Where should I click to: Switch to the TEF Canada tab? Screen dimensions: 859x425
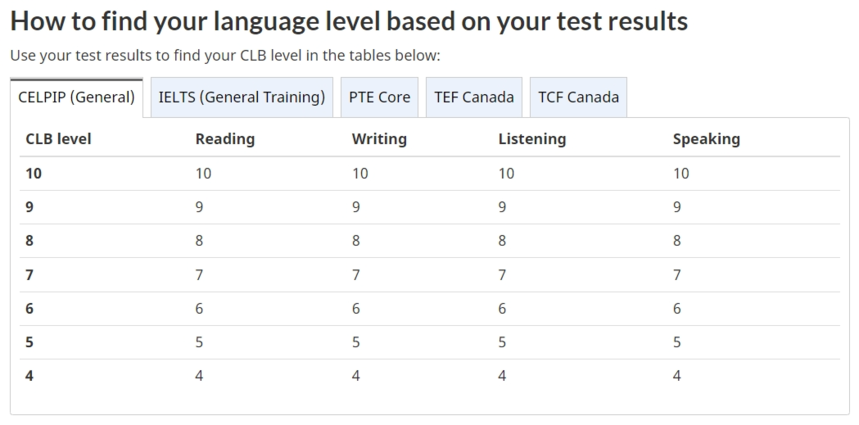[x=474, y=98]
